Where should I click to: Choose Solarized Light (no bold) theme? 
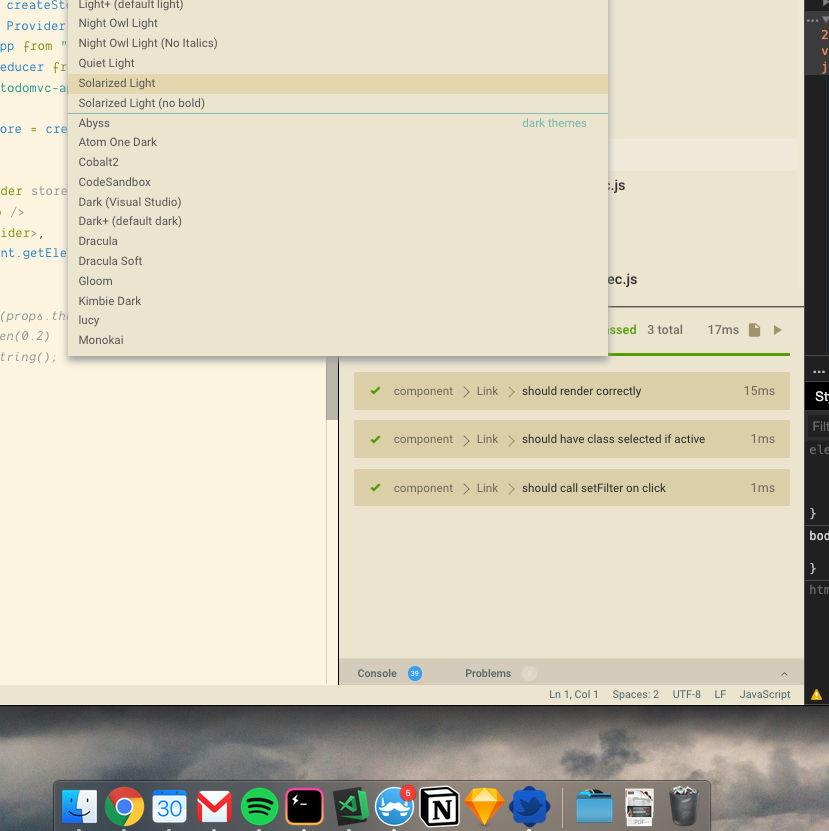tap(338, 103)
